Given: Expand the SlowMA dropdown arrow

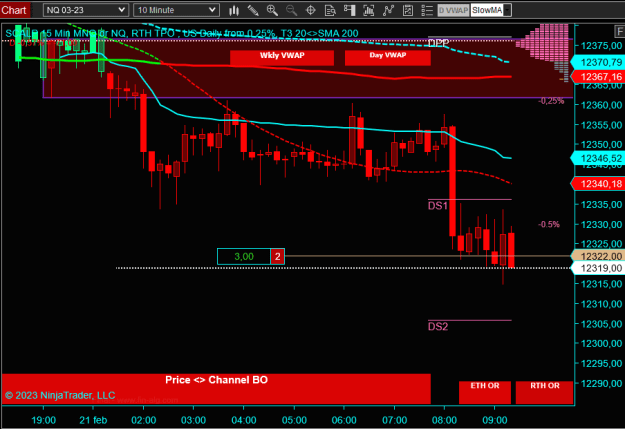Looking at the screenshot, I should click(507, 10).
